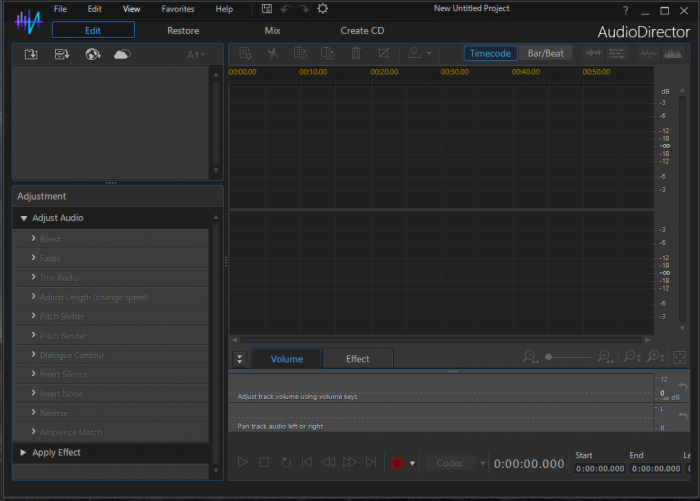Open the Preferences gear icon
The height and width of the screenshot is (501, 700).
point(322,9)
